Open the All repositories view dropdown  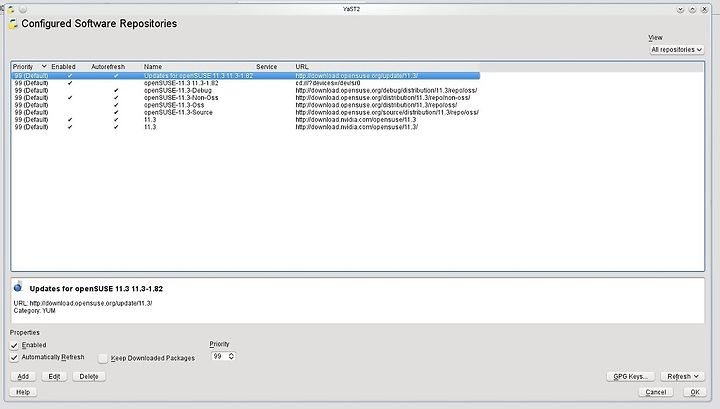(x=676, y=50)
